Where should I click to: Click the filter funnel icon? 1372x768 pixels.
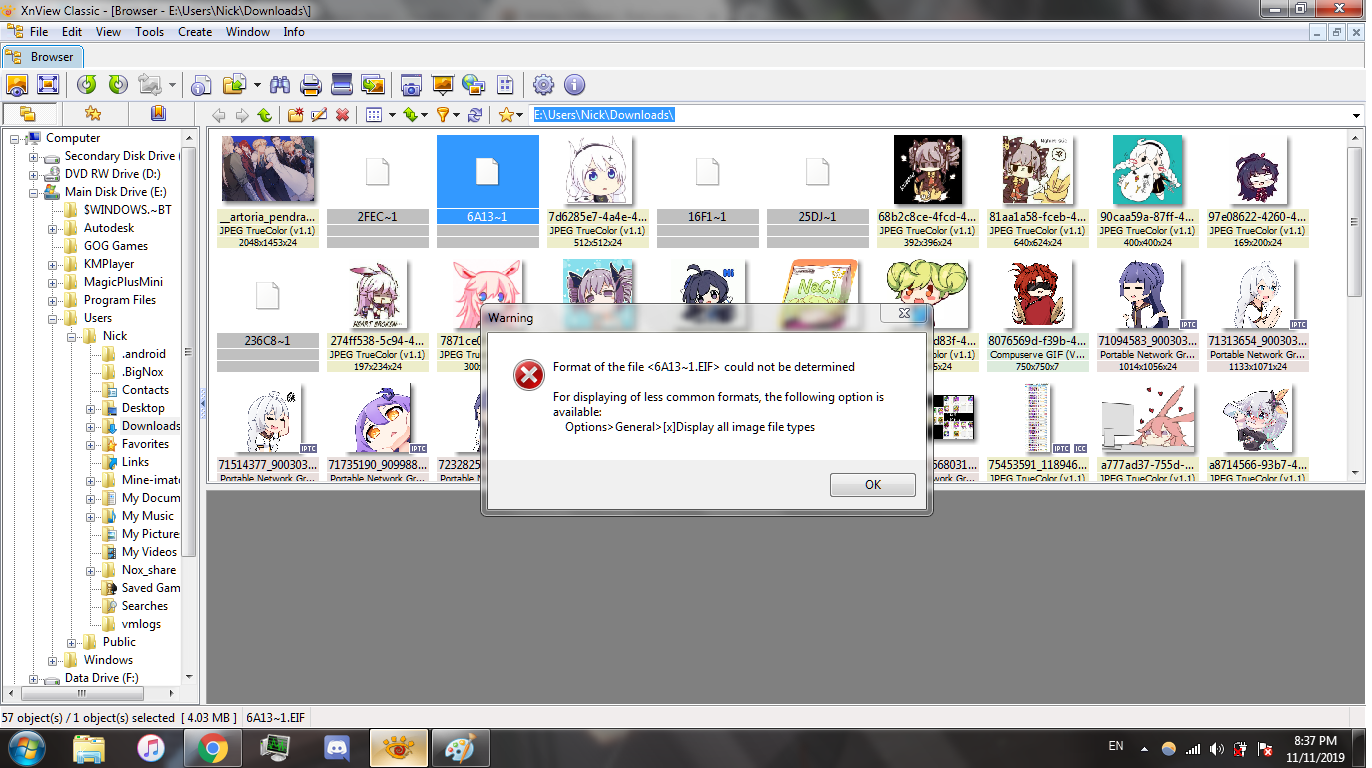[443, 115]
